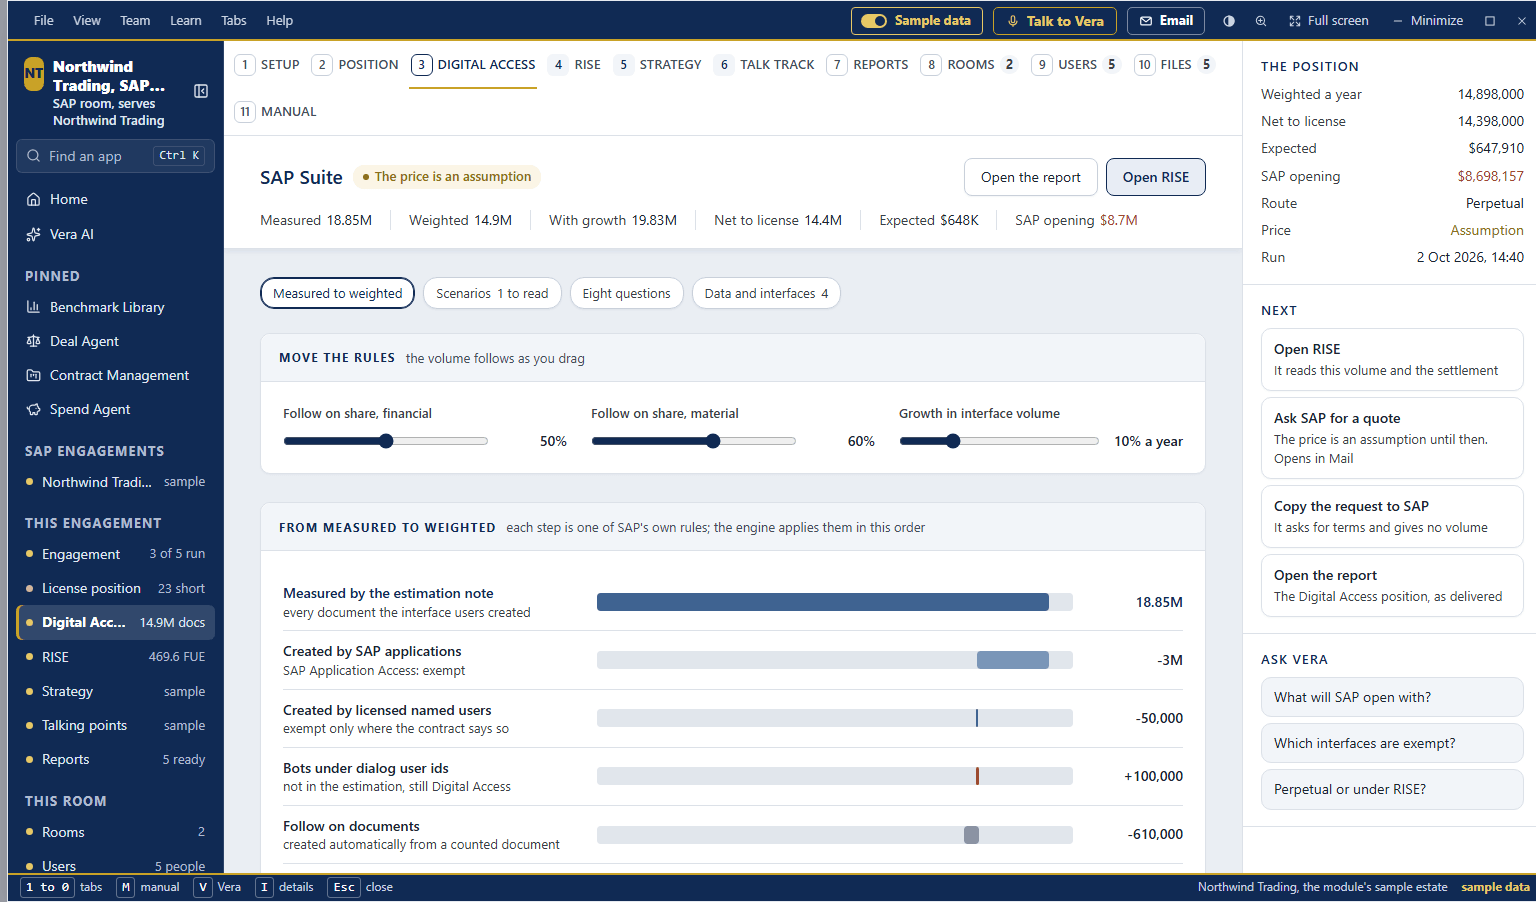
Task: Adjust Follow on share, material slider
Action: pos(694,441)
